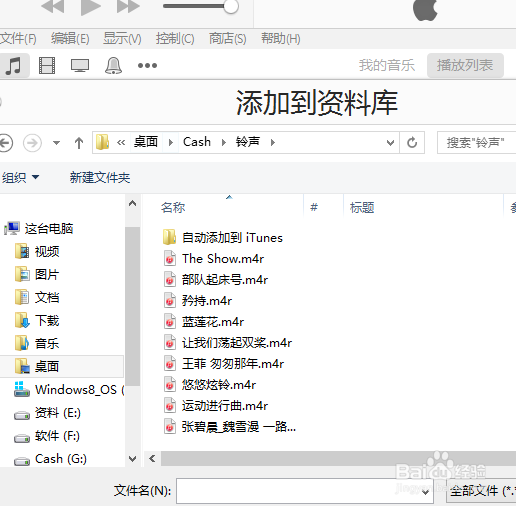Go up one folder level arrow
516x506 pixels.
click(79, 143)
